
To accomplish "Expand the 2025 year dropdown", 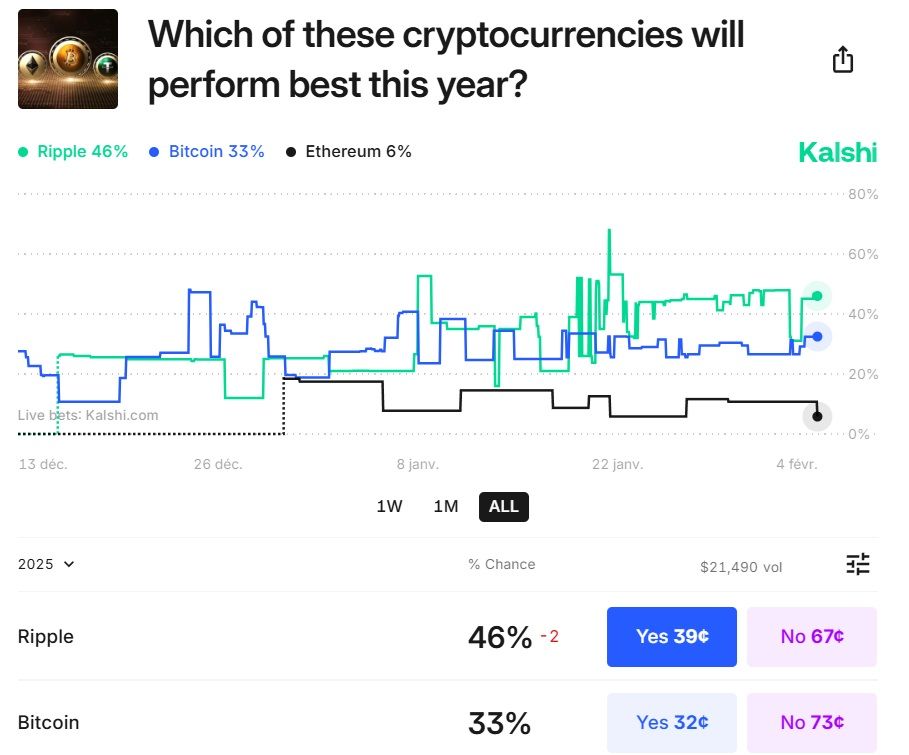I will [x=46, y=564].
